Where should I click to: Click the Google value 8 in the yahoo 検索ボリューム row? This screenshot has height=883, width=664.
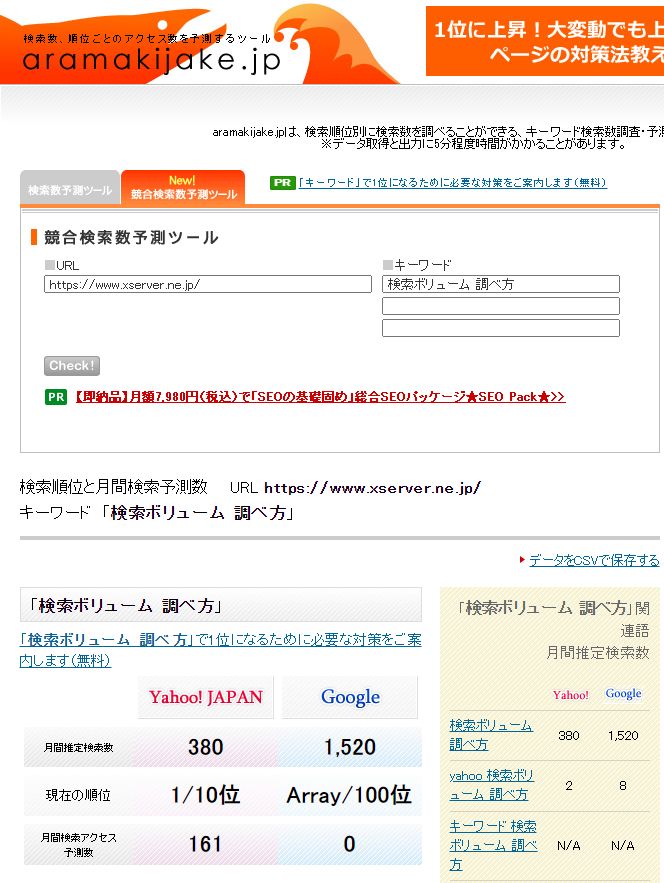pos(623,786)
